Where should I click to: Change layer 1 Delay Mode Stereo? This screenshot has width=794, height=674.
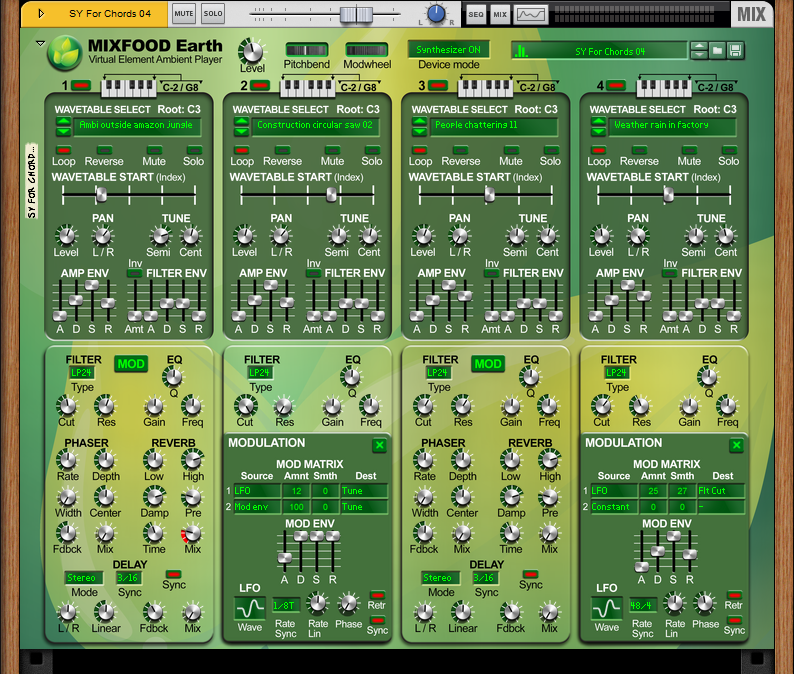point(84,578)
